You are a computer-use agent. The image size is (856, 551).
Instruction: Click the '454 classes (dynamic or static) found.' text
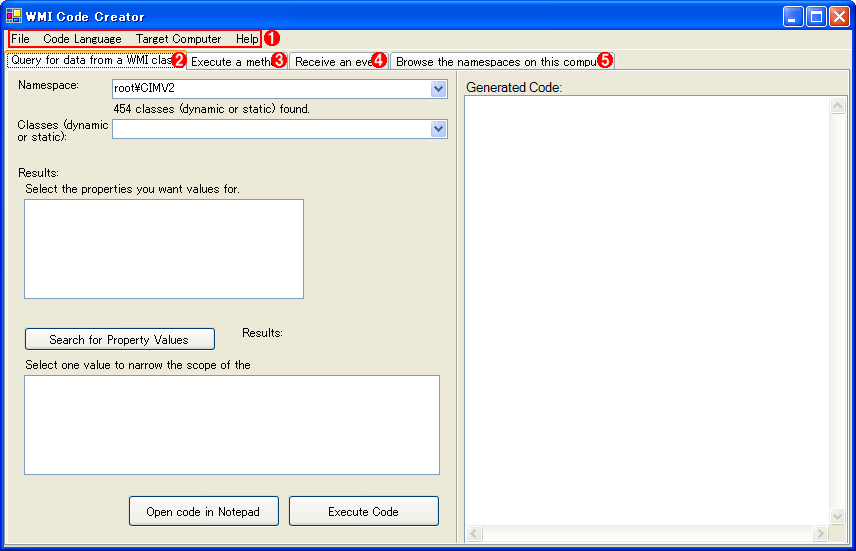tap(212, 109)
